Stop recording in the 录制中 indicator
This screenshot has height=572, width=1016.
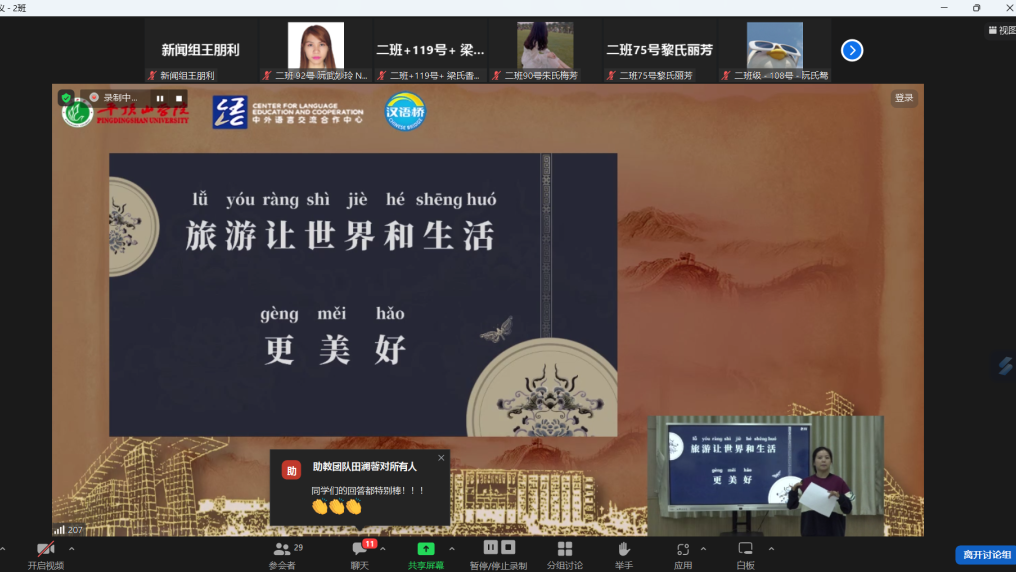pyautogui.click(x=178, y=98)
